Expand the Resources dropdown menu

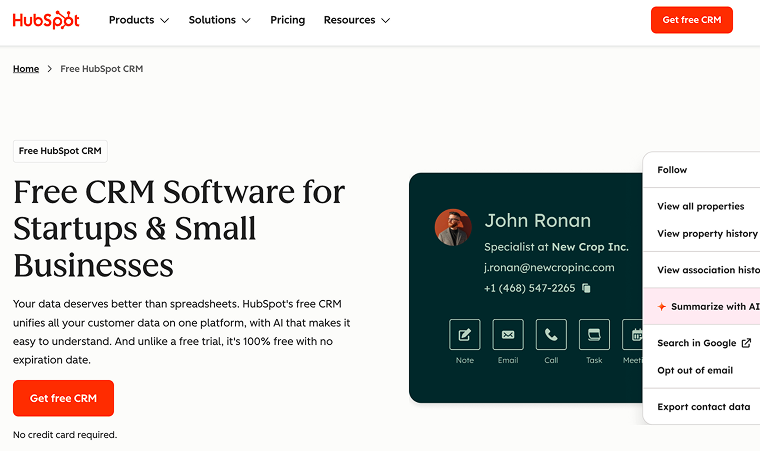point(357,20)
